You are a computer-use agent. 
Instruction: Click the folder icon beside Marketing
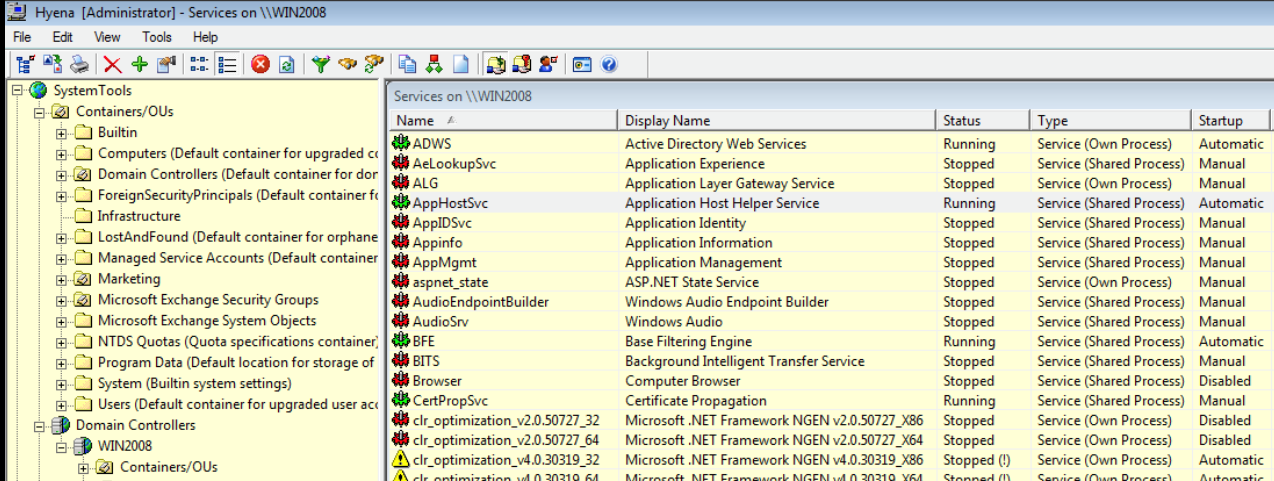(x=83, y=279)
